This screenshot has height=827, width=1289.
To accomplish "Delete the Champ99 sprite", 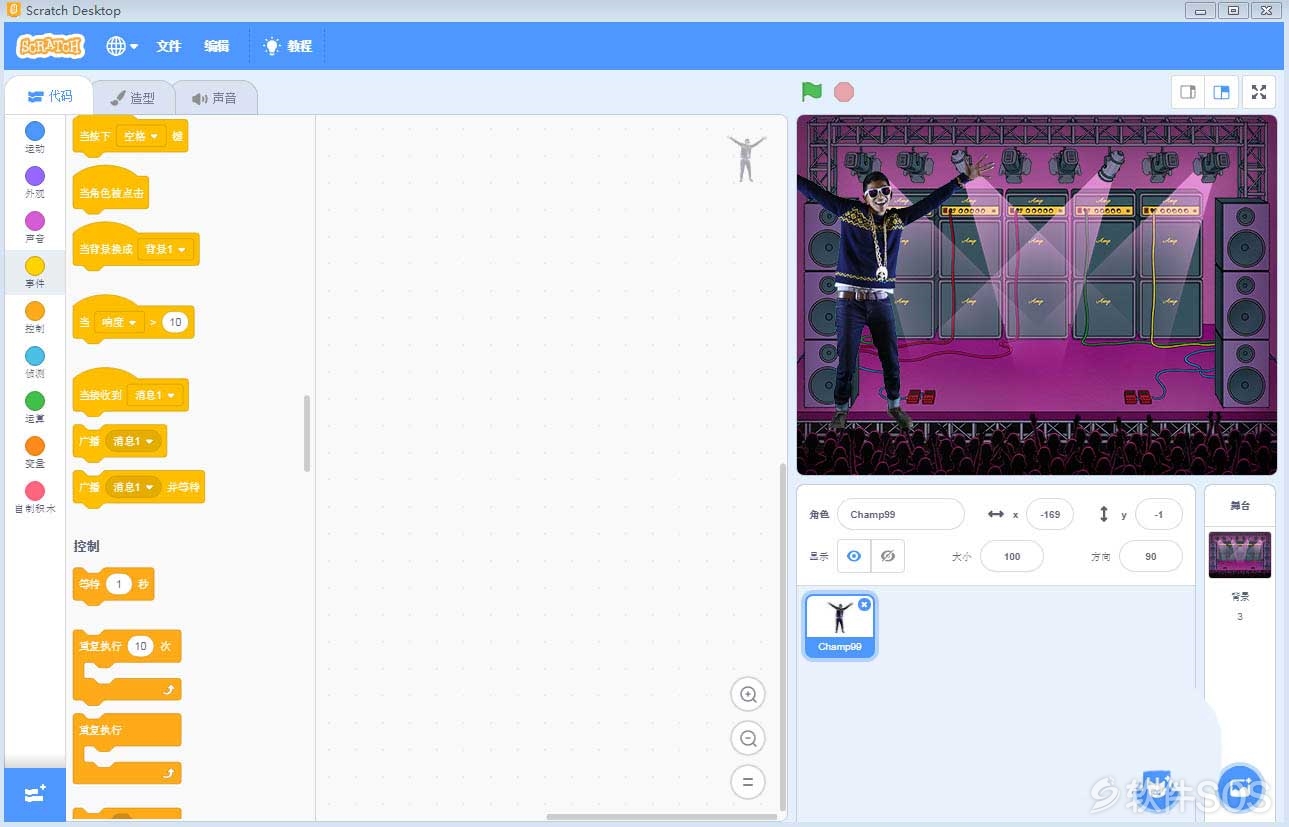I will click(864, 604).
